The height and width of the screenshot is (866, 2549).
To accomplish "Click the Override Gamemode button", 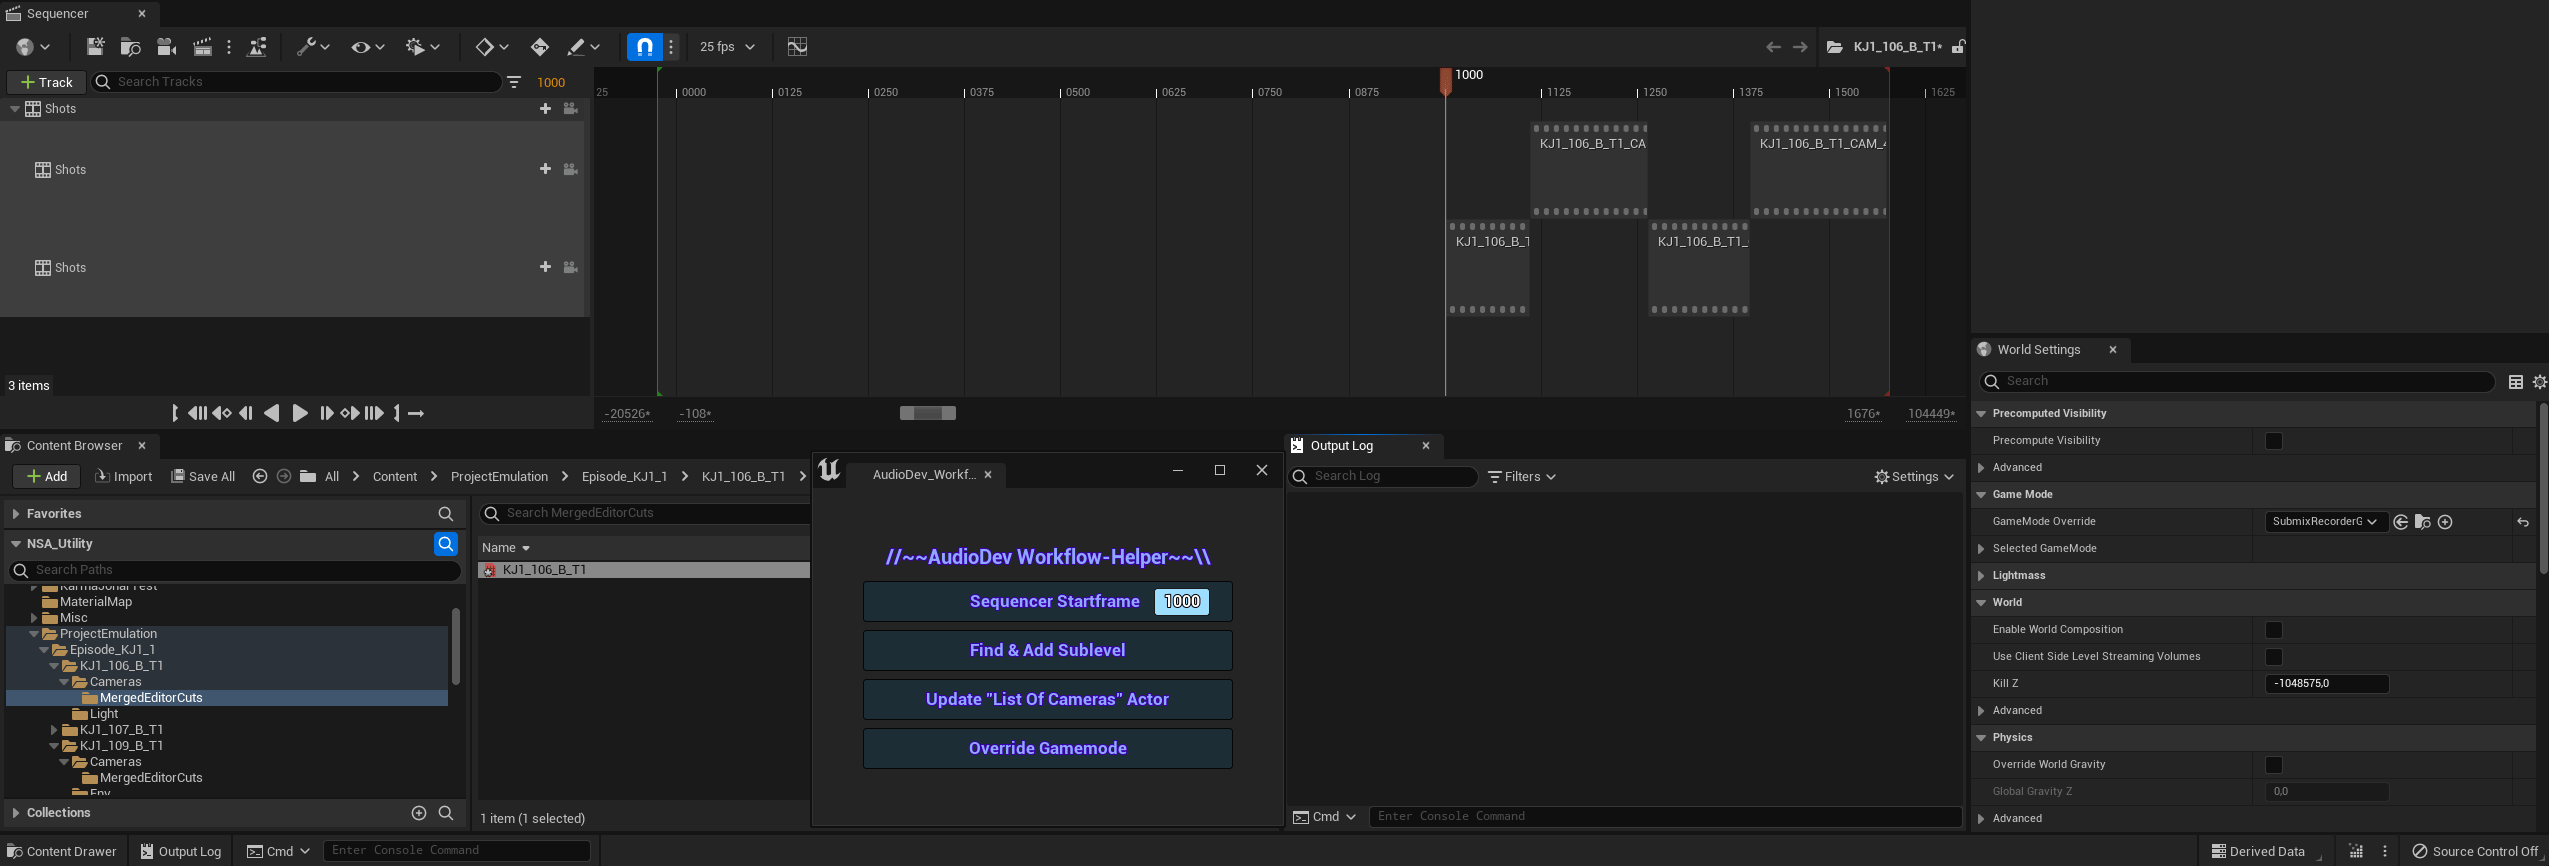I will click(x=1047, y=748).
